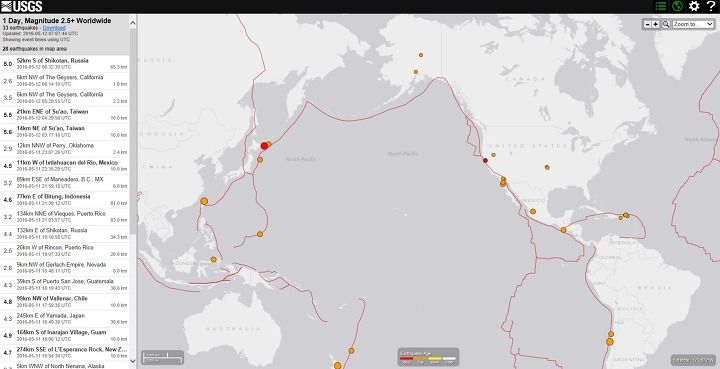
Task: Select the northernmost Alaska earthquake marker
Action: click(421, 55)
